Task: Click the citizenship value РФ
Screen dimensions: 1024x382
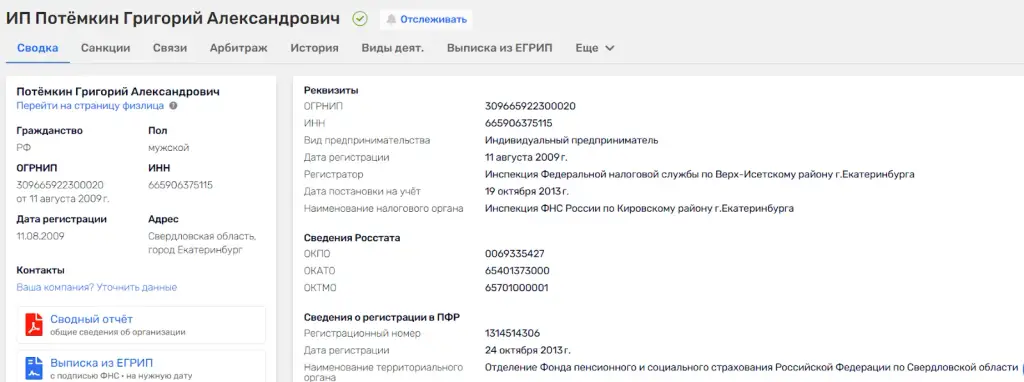Action: (x=24, y=148)
